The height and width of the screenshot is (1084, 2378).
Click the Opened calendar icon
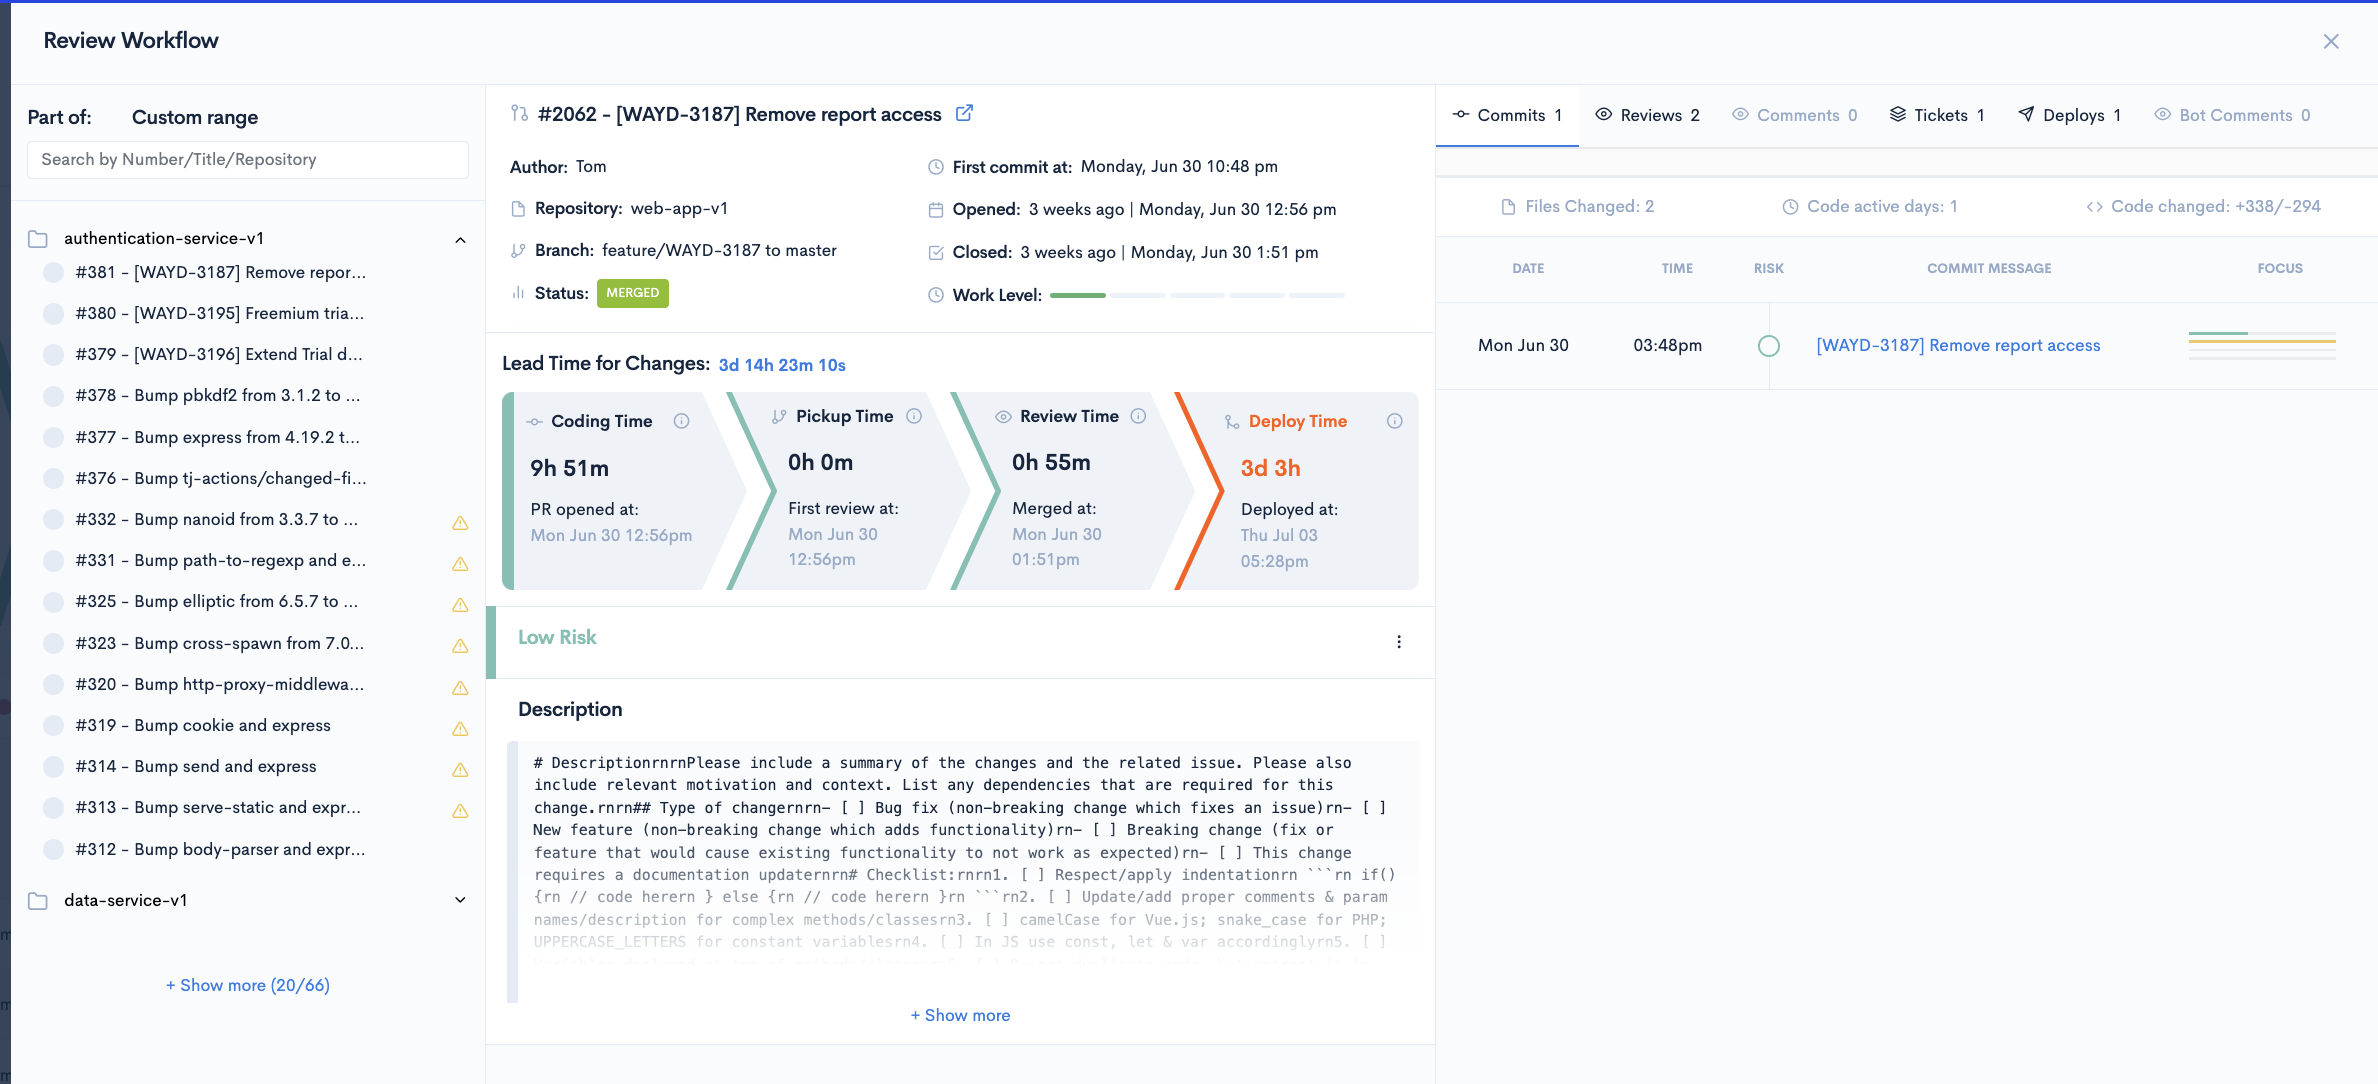pyautogui.click(x=936, y=210)
